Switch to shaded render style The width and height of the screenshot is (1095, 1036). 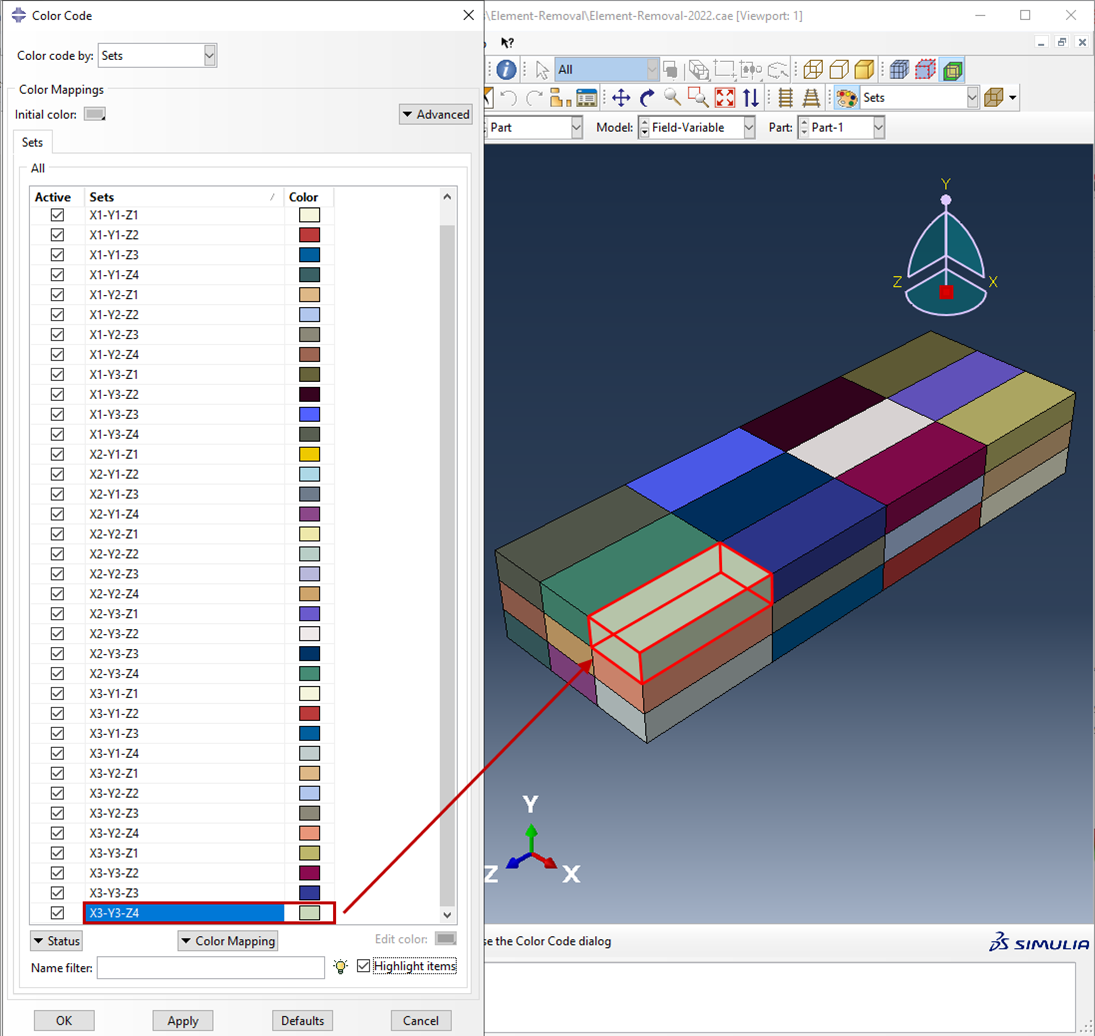pos(864,70)
